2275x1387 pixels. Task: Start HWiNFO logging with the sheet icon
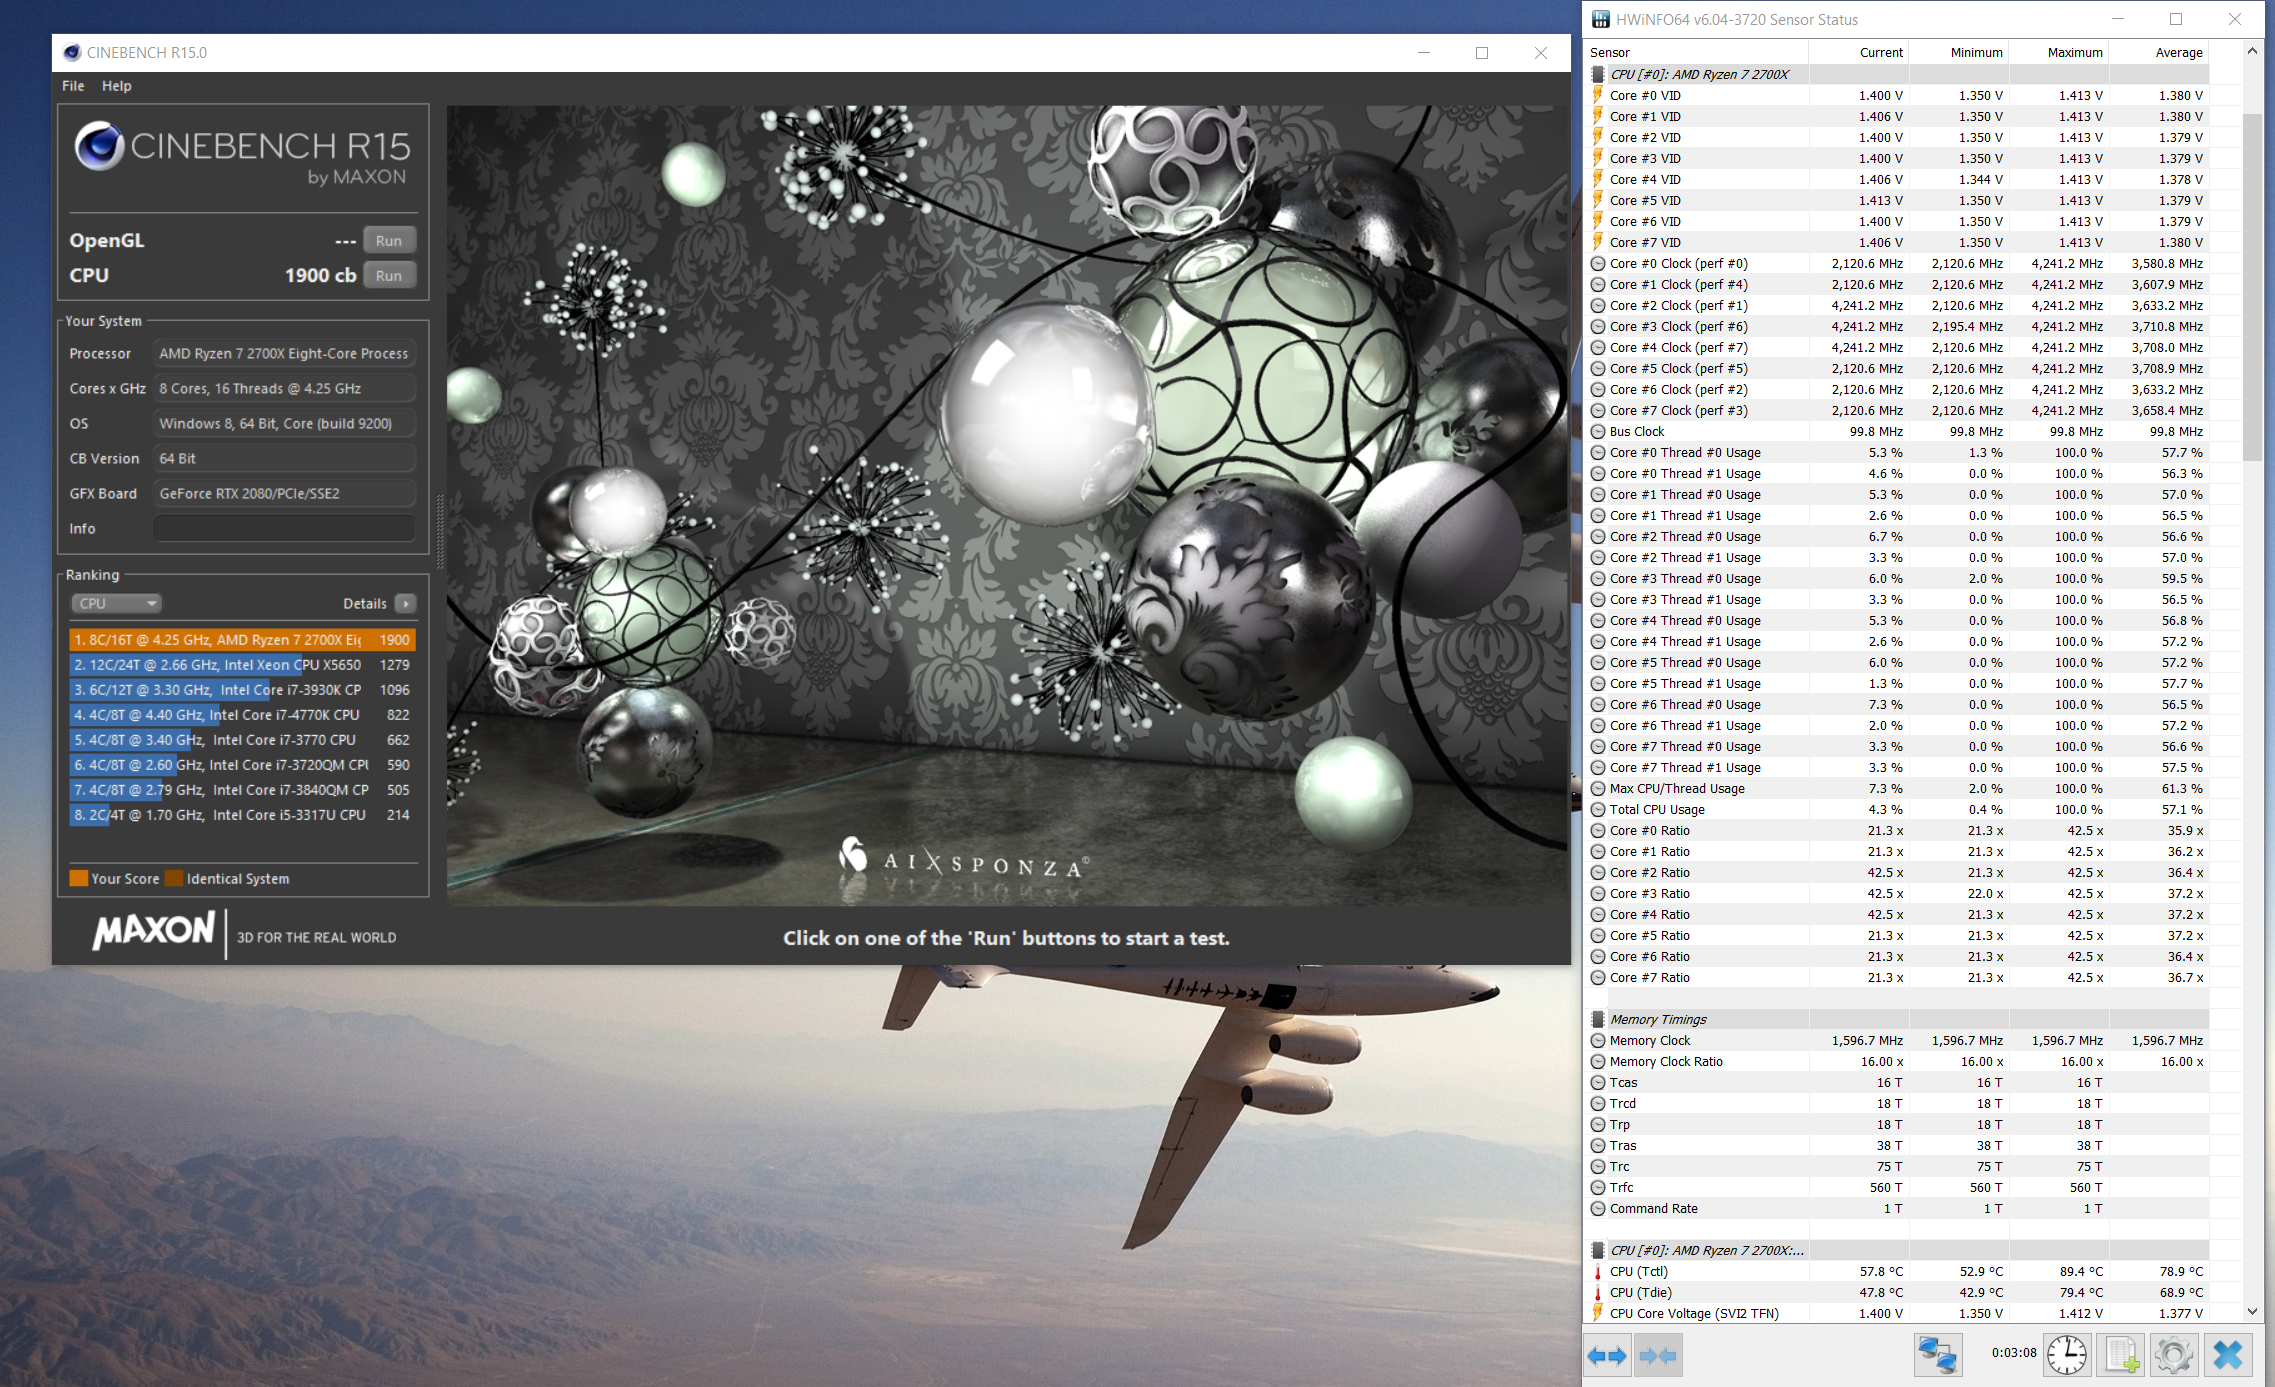coord(2121,1356)
